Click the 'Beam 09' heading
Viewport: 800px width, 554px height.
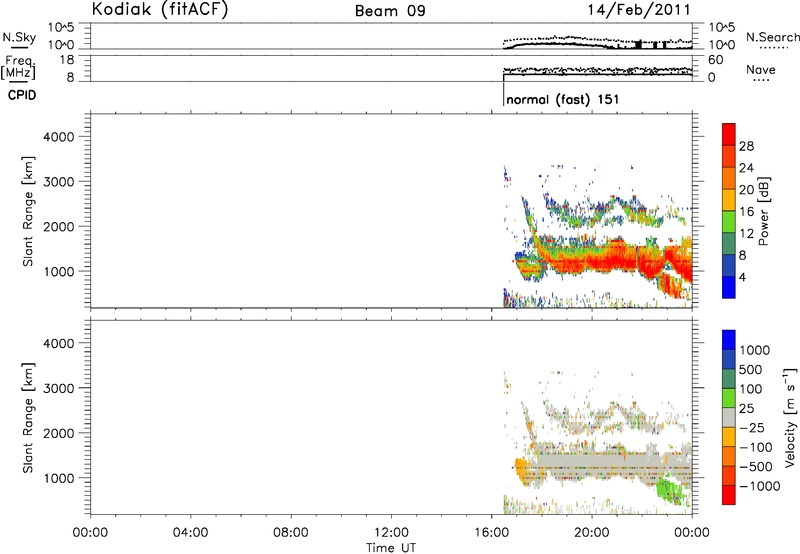[x=390, y=11]
